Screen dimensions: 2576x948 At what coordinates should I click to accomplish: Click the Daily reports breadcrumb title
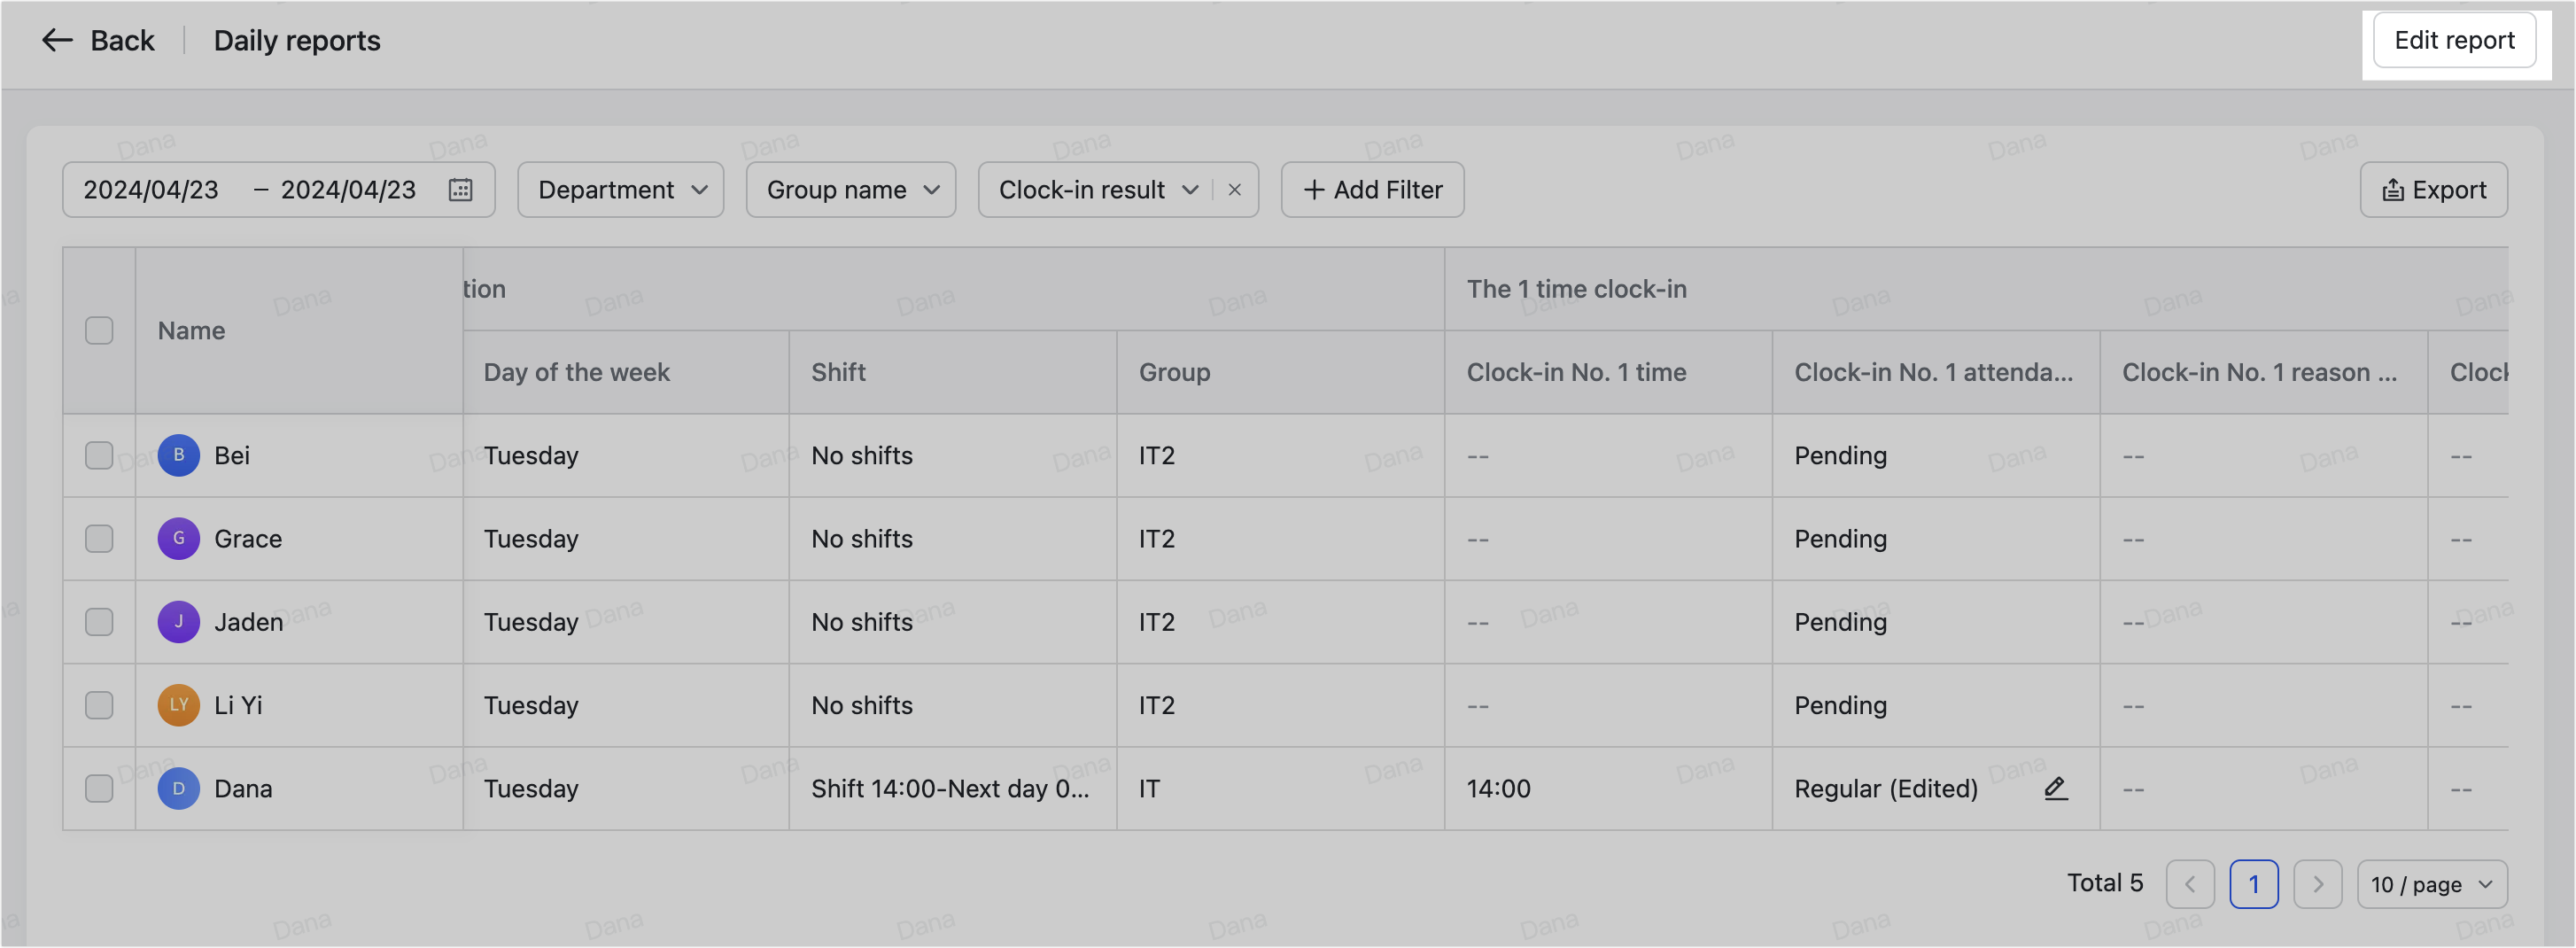[297, 40]
